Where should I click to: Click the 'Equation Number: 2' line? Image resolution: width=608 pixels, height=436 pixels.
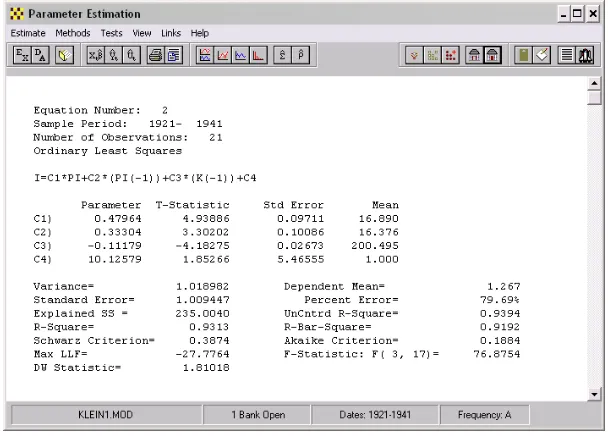(x=101, y=111)
